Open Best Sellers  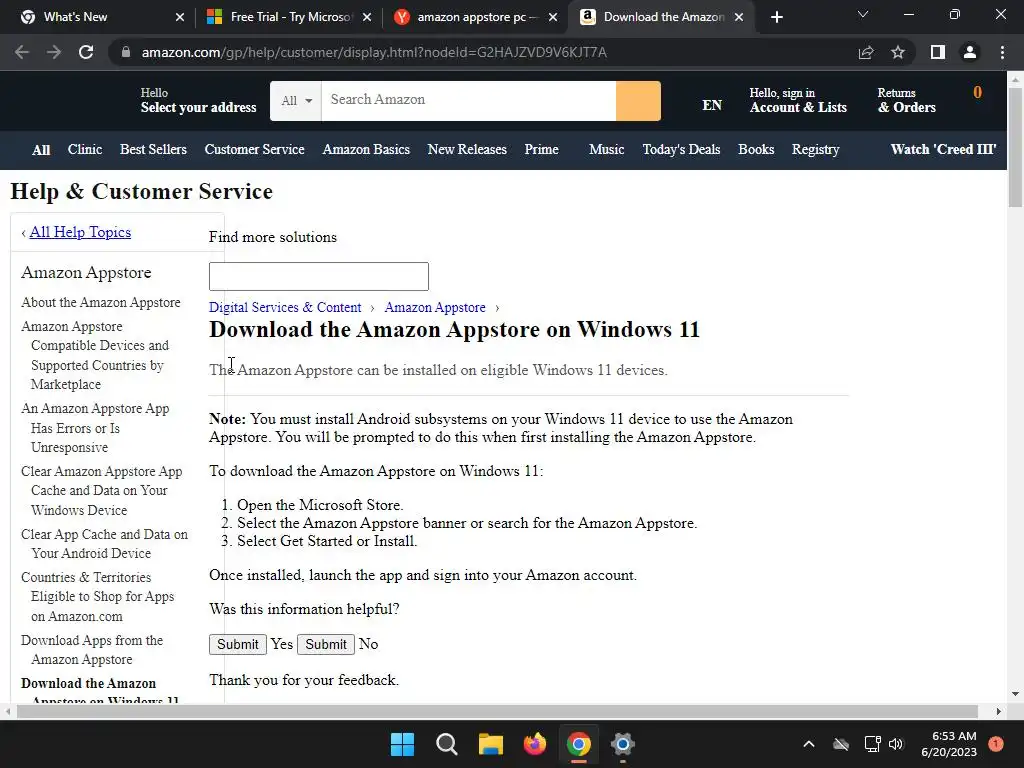click(153, 150)
